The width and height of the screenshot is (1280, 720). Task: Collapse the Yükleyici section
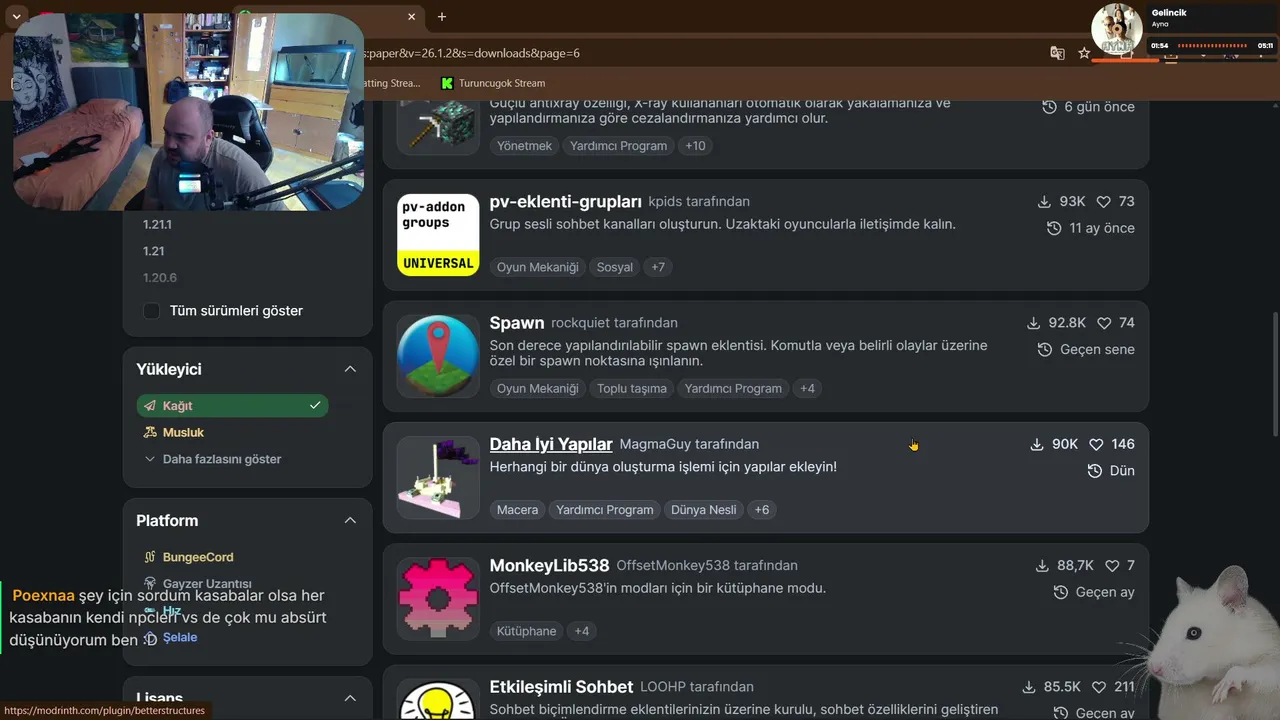pyautogui.click(x=350, y=369)
